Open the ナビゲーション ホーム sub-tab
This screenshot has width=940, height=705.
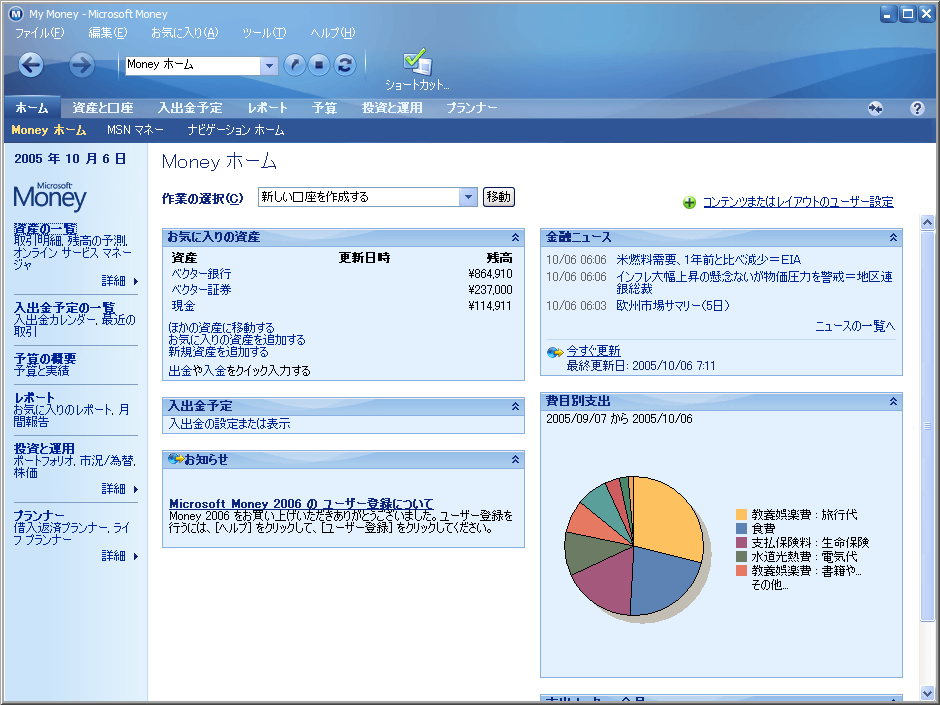click(x=236, y=130)
